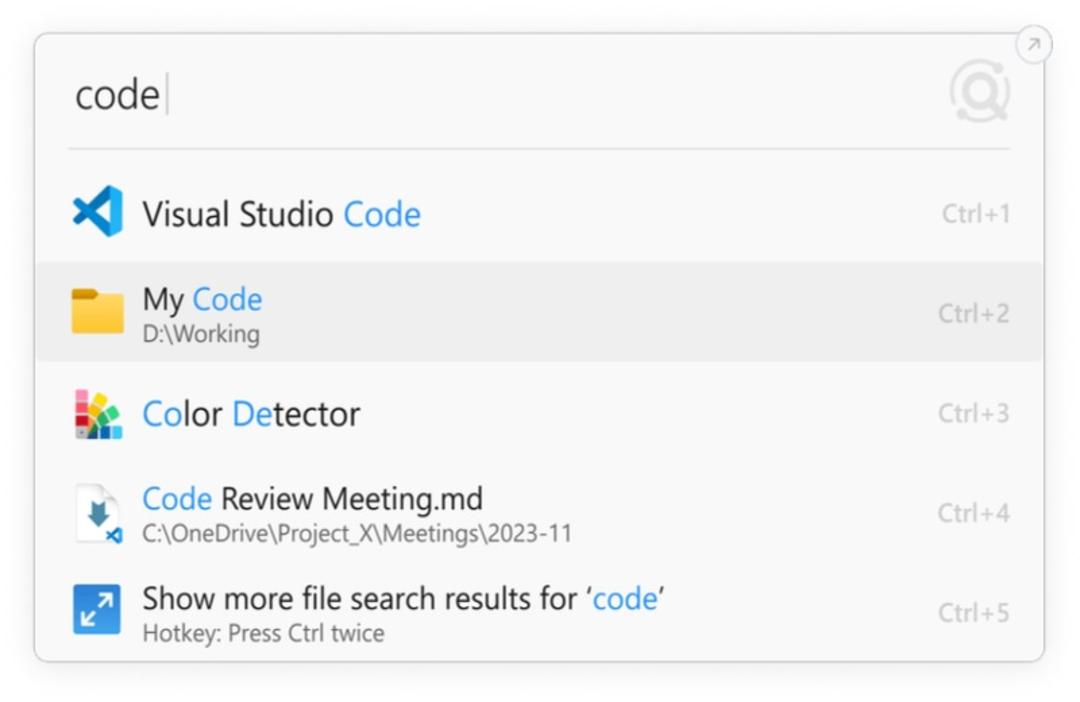Click the Ctrl+2 shortcut label
The width and height of the screenshot is (1080, 702).
coord(974,314)
